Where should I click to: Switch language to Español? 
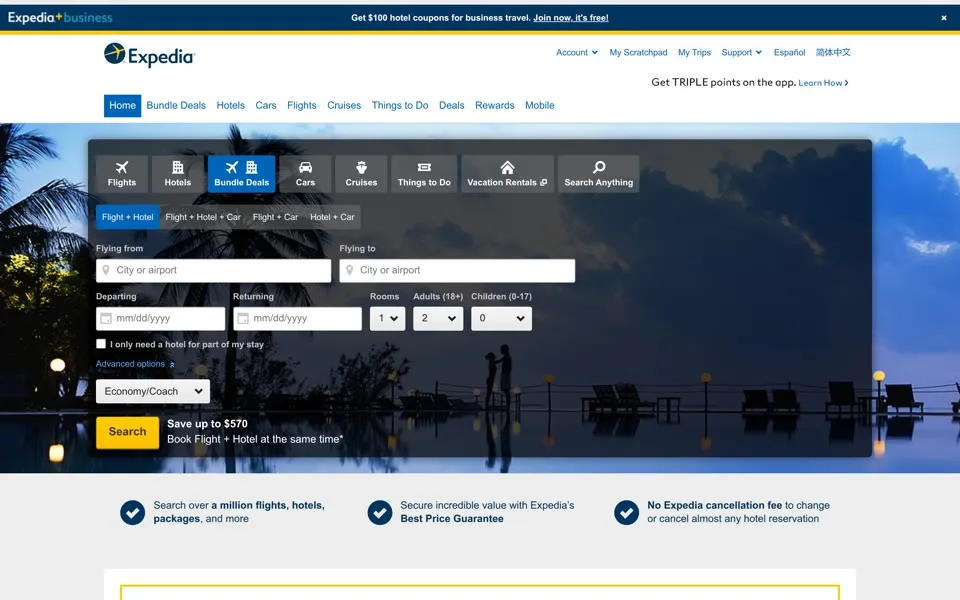coord(789,53)
